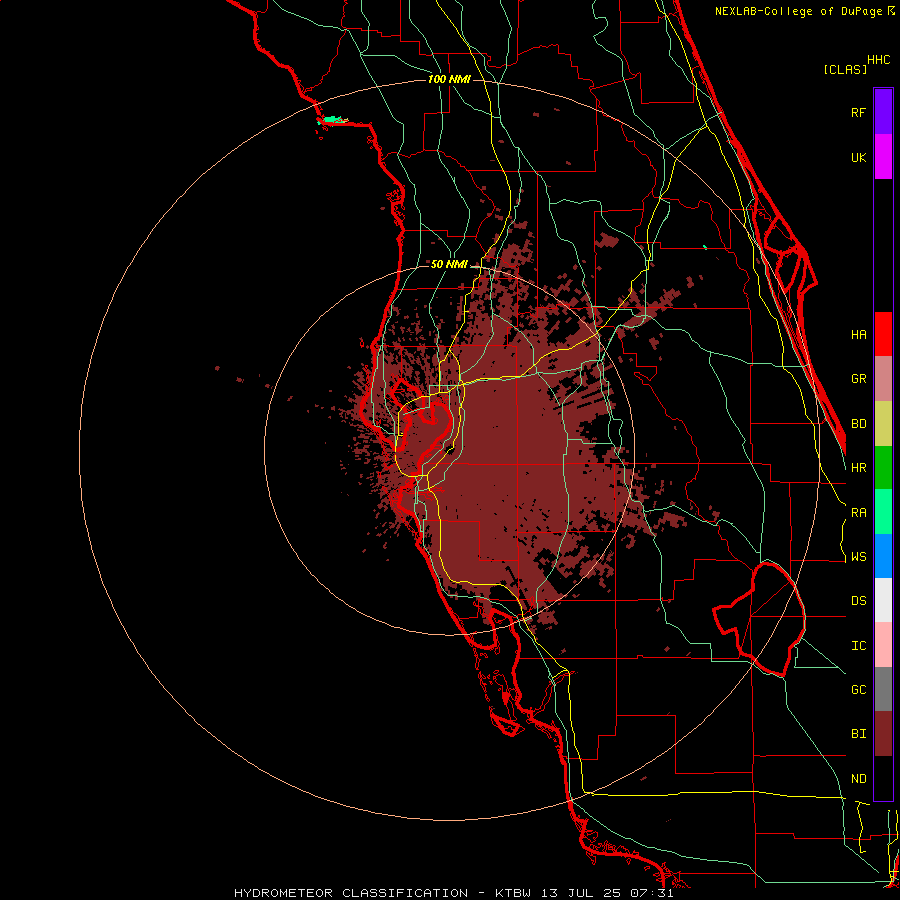
Task: Click the "HHC" product code text
Action: (x=878, y=60)
